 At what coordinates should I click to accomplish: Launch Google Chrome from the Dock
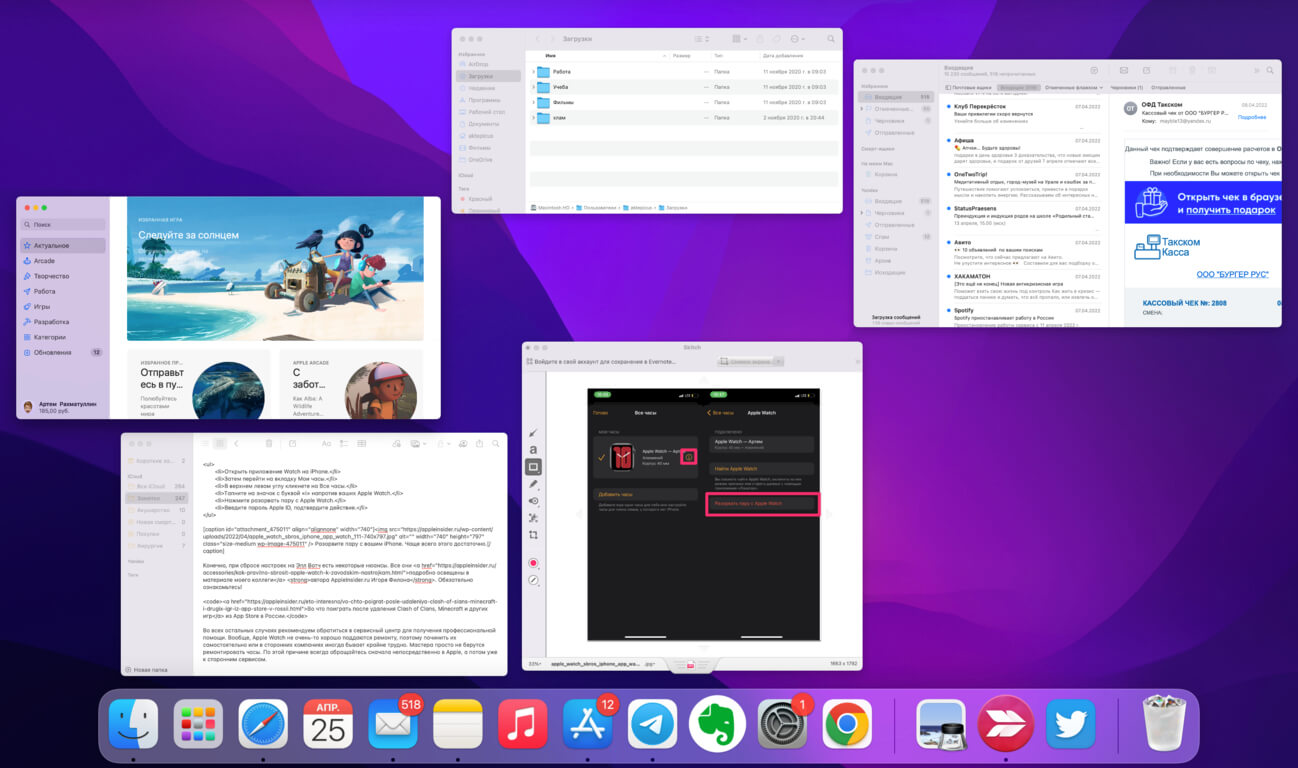847,724
